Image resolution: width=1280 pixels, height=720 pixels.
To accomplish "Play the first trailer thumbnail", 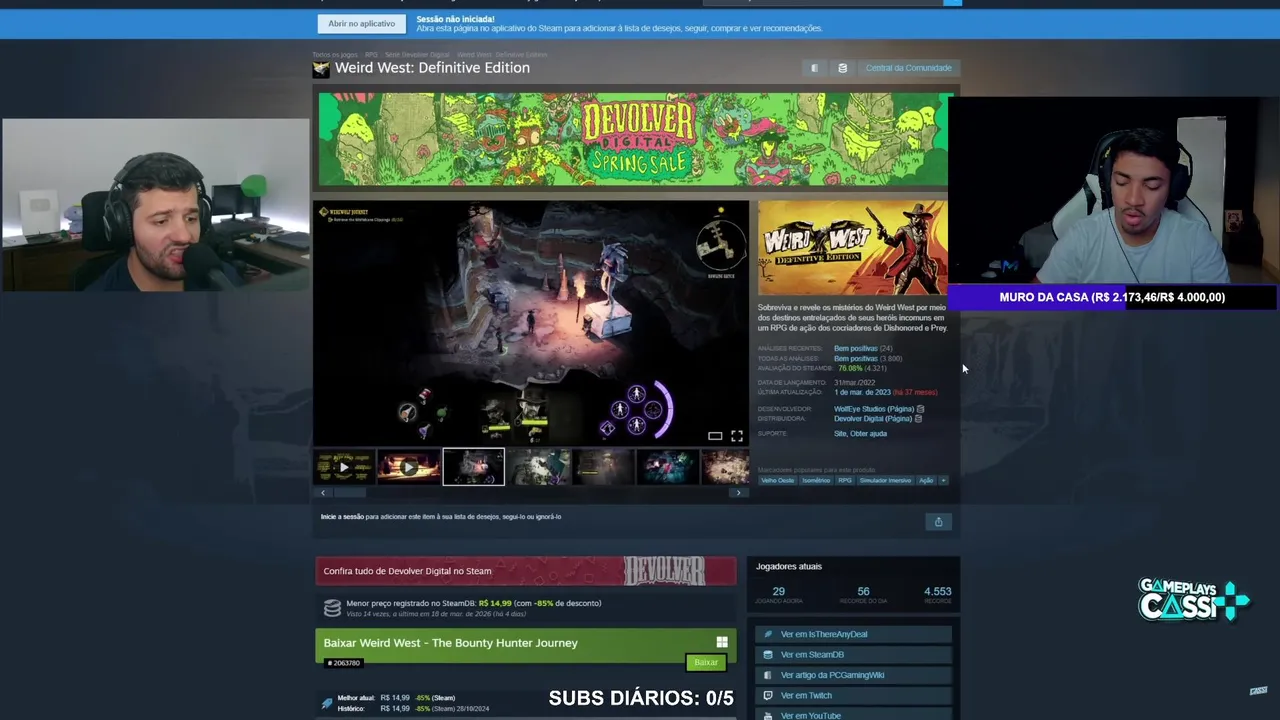I will tap(343, 467).
